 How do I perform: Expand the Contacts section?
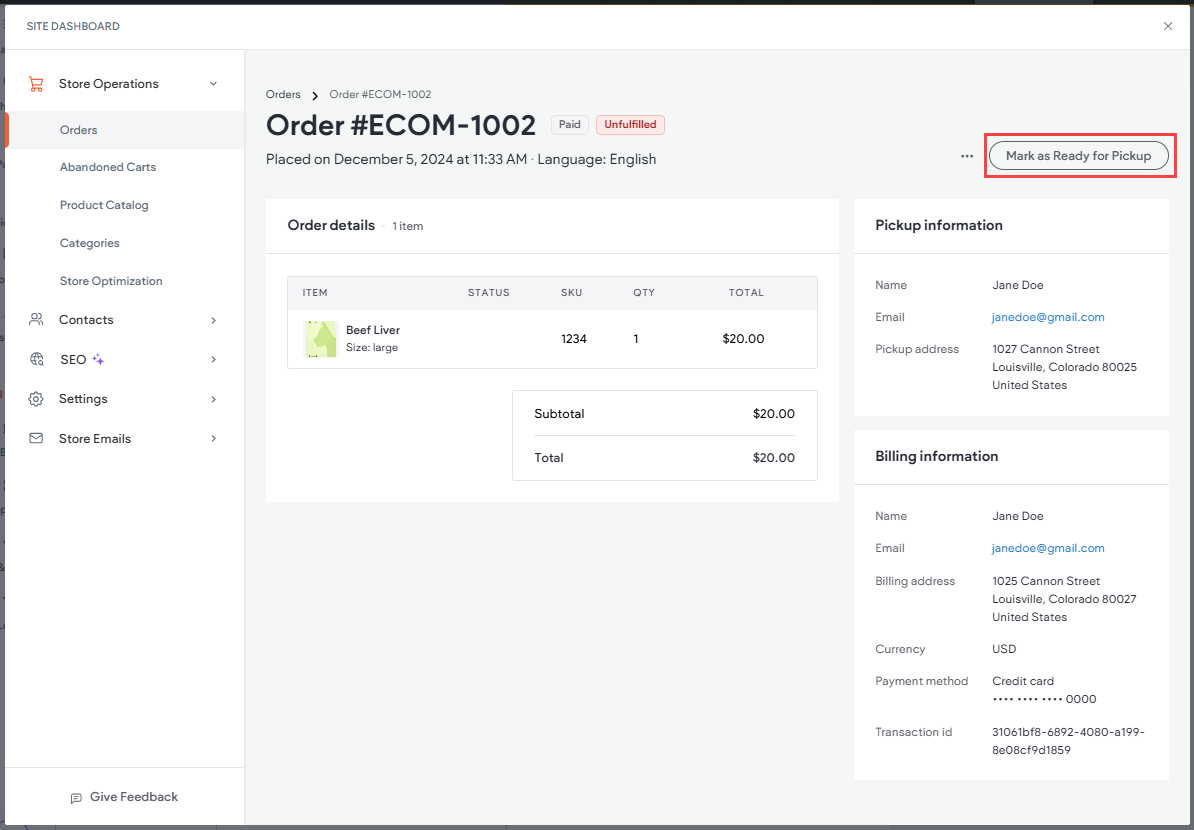[212, 319]
